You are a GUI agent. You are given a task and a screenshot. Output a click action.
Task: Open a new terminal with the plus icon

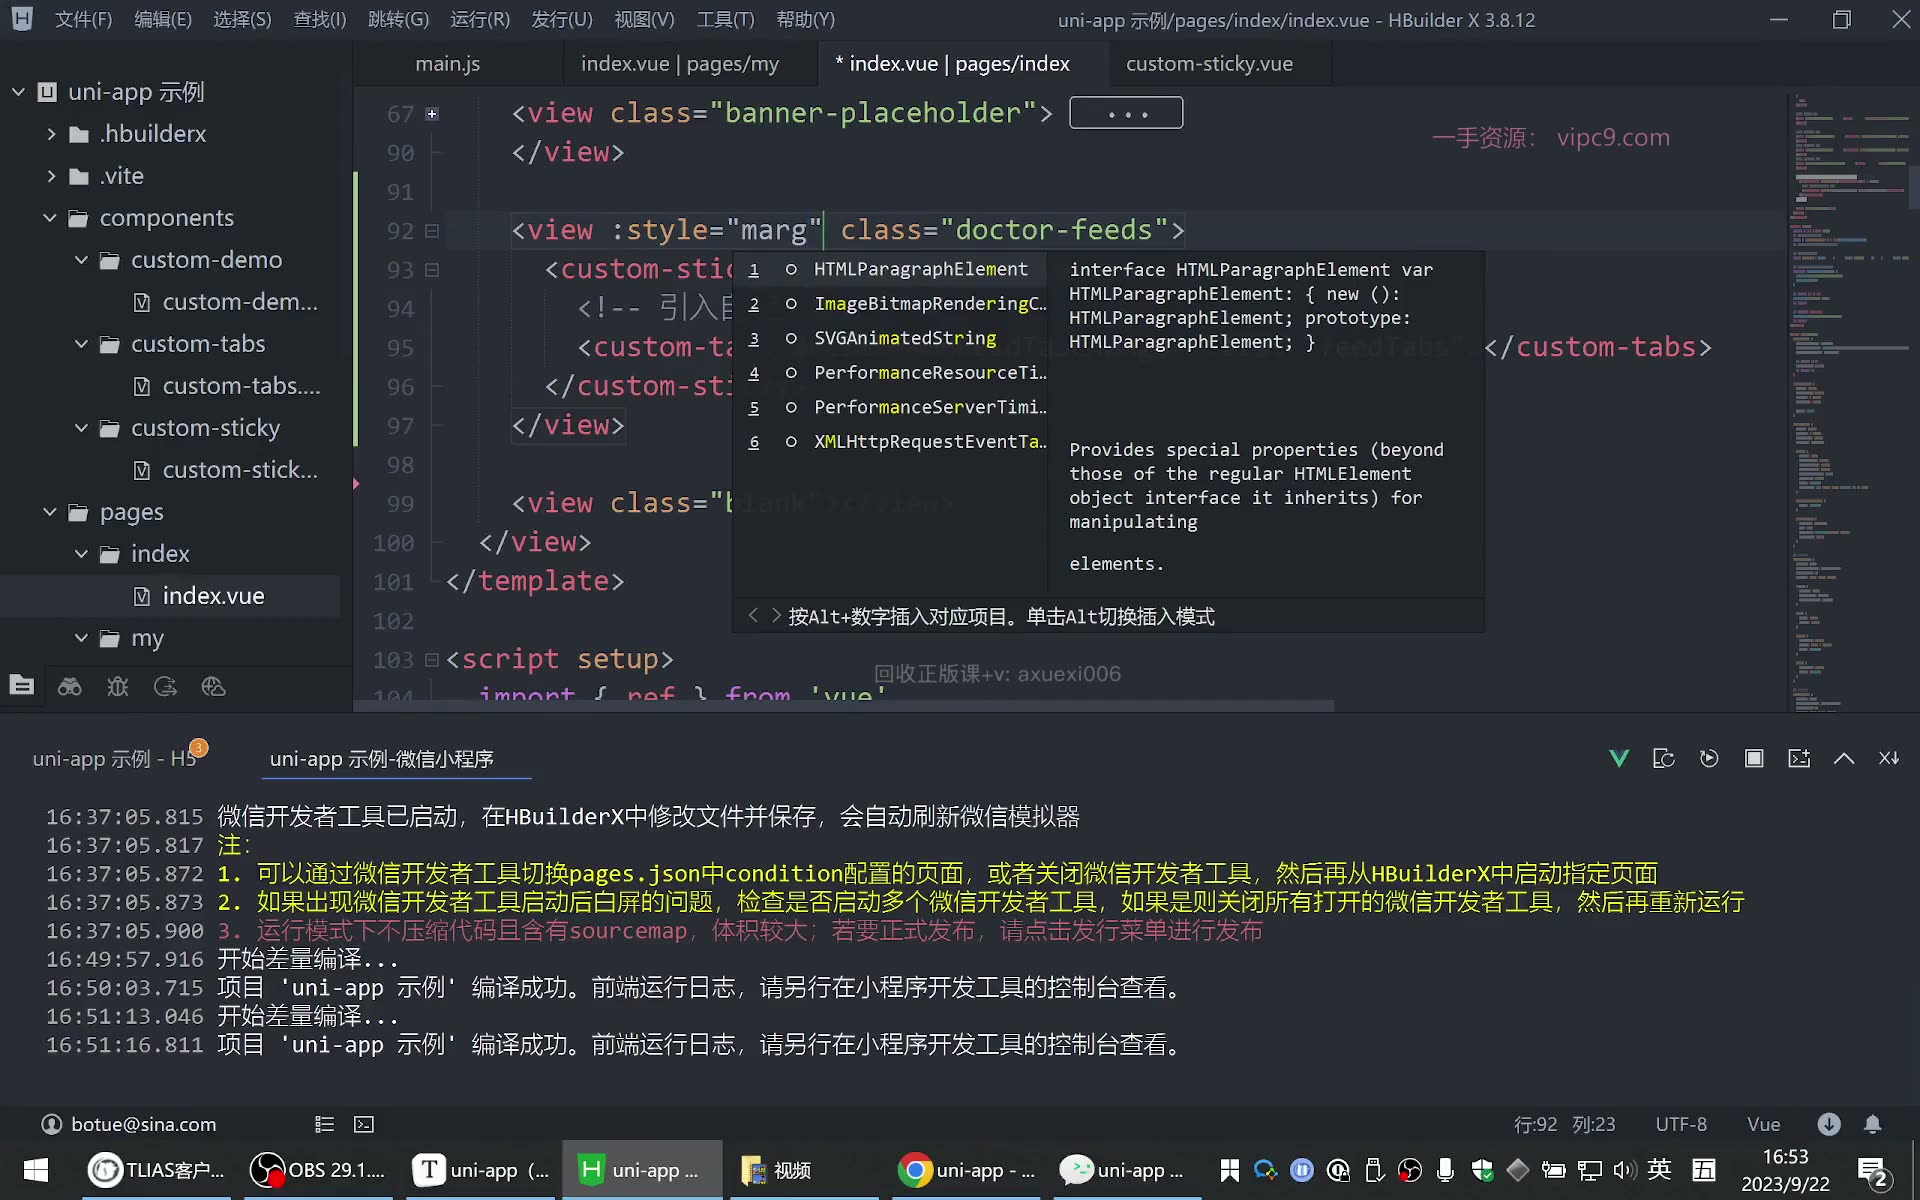click(x=1799, y=759)
